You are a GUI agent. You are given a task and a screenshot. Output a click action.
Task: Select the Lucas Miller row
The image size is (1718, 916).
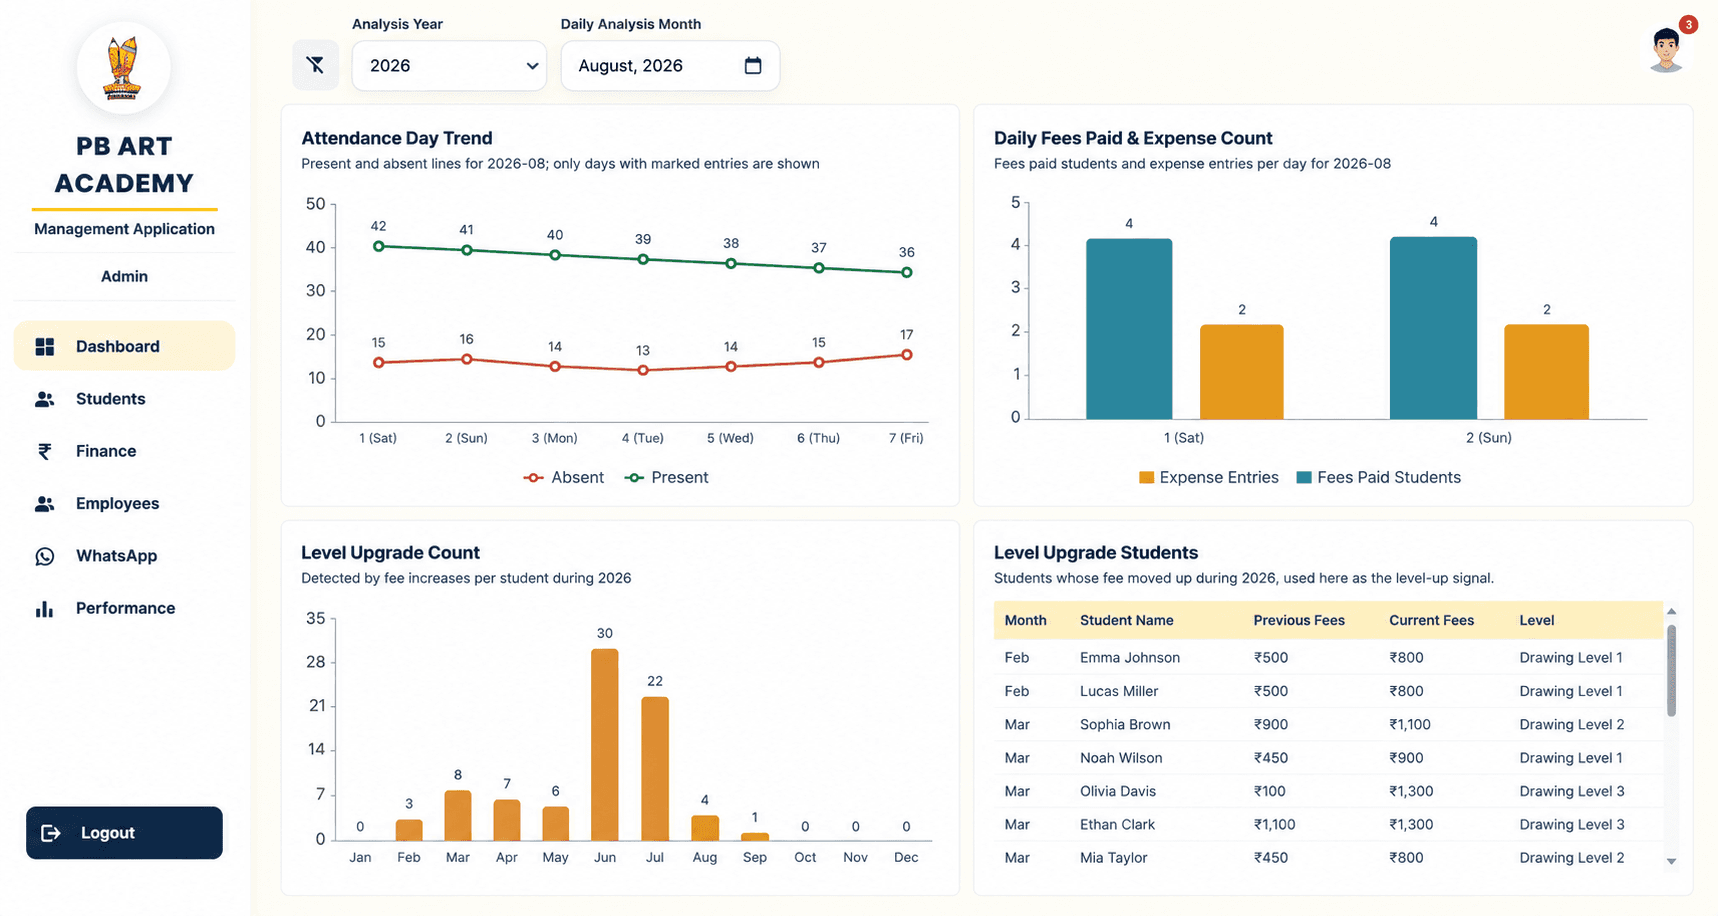pos(1328,691)
